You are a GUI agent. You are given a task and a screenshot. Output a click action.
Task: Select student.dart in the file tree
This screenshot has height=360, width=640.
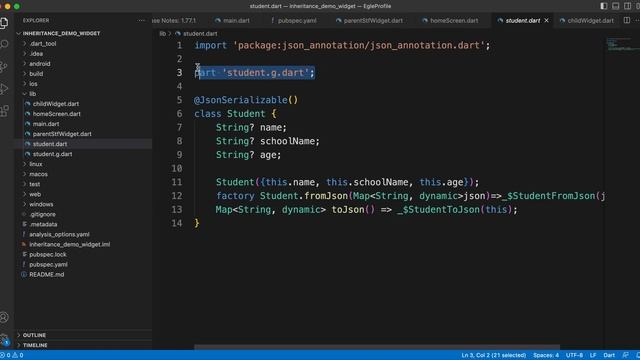pyautogui.click(x=50, y=144)
